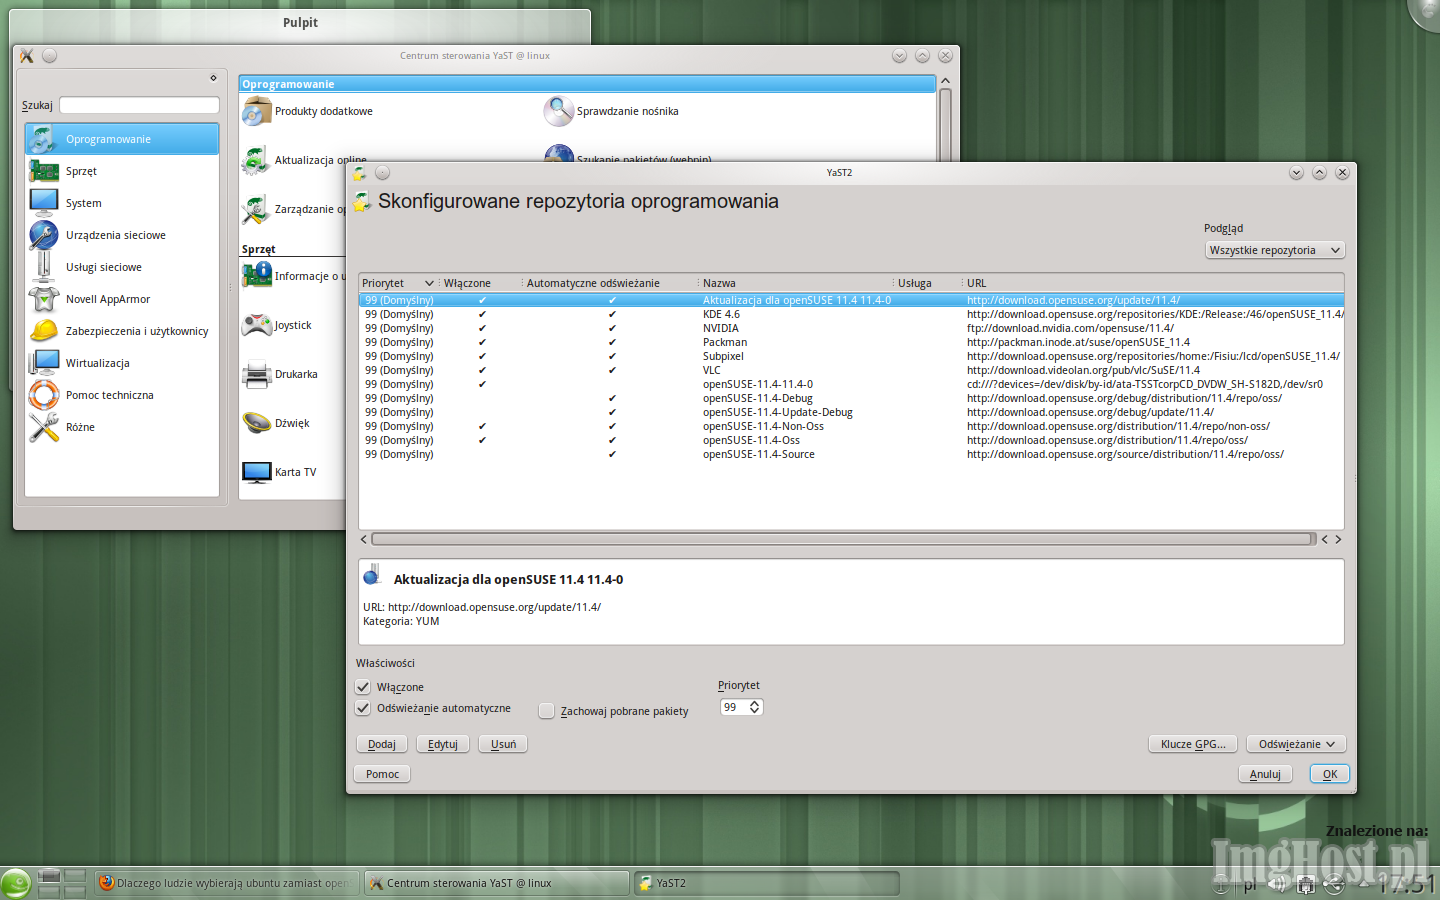
Task: Launch the Dźwięk module icon
Action: (257, 423)
